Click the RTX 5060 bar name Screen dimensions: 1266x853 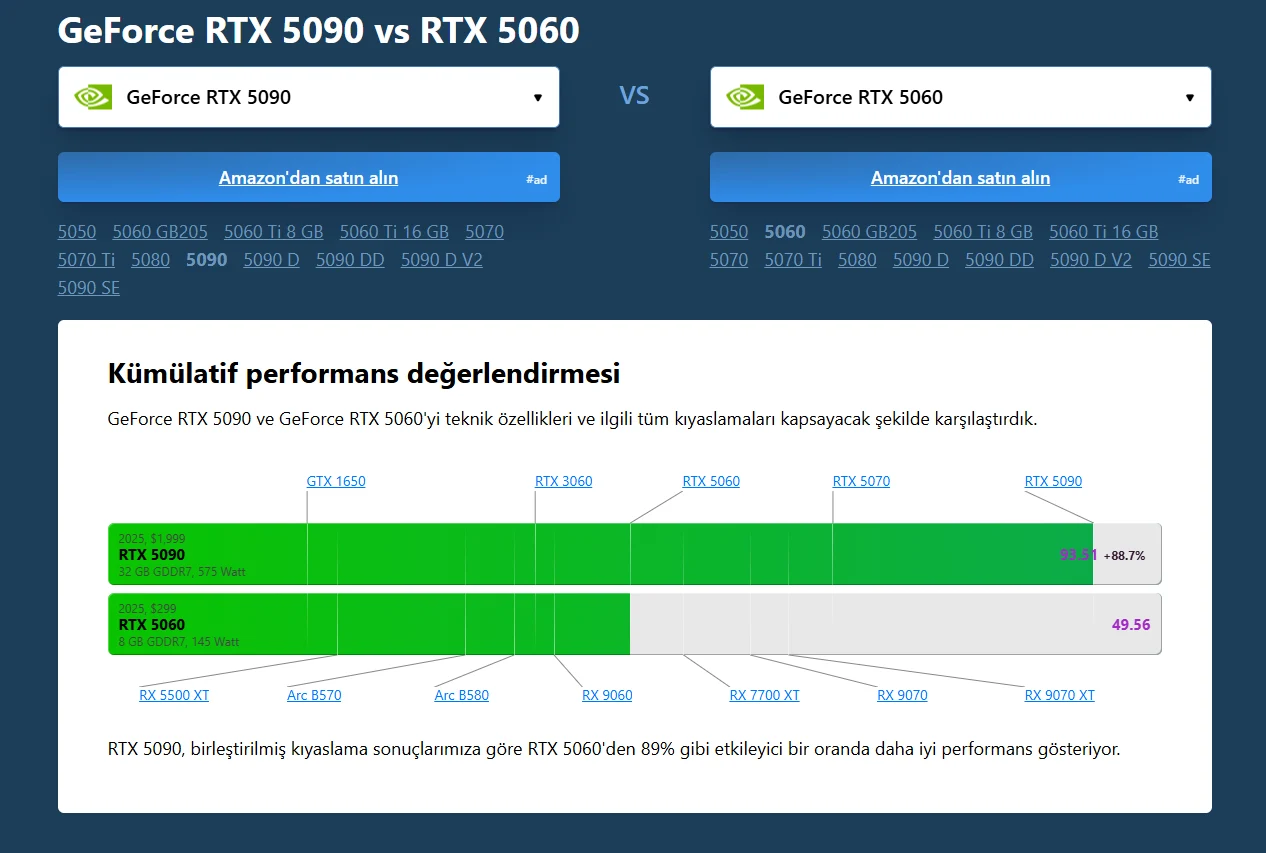click(x=152, y=625)
